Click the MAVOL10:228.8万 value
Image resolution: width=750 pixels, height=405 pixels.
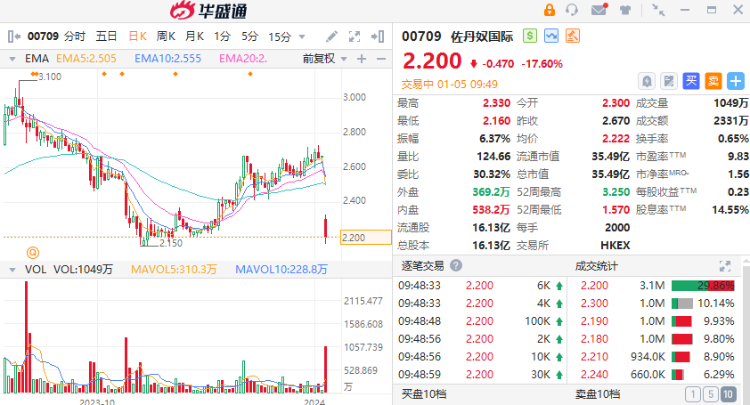tap(281, 270)
